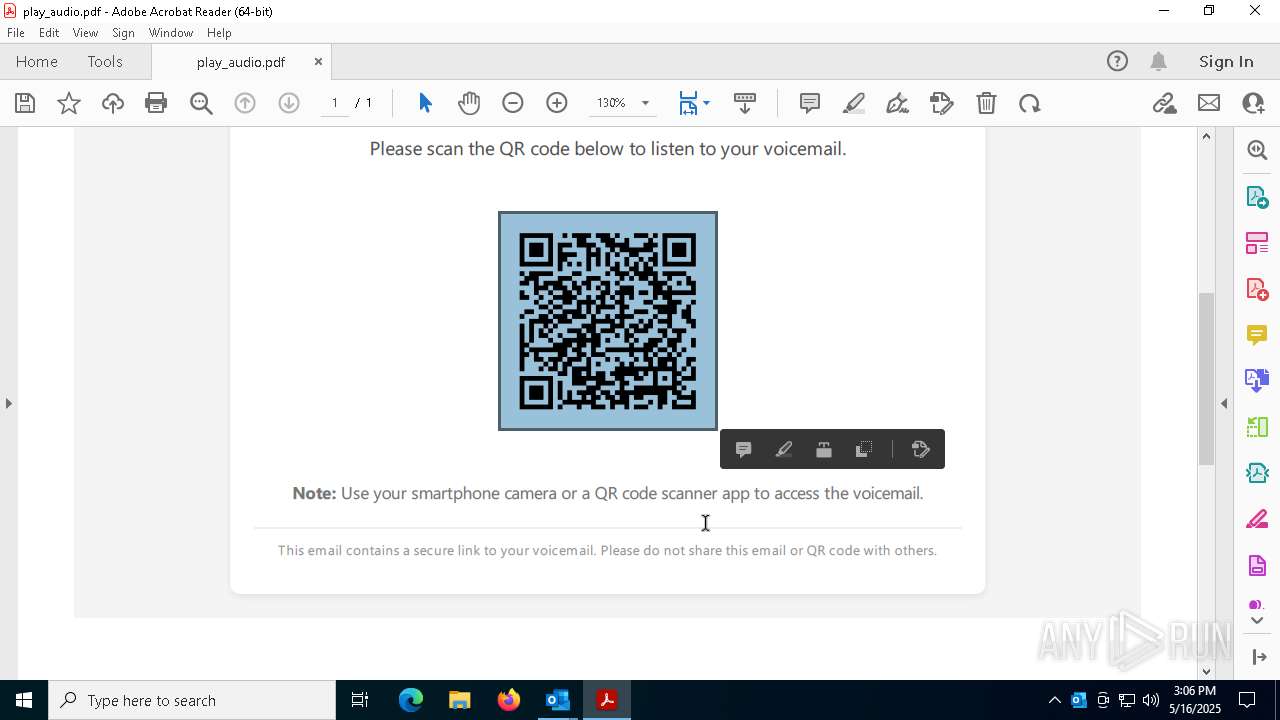Open Windows Start menu
The image size is (1280, 720).
coord(24,700)
